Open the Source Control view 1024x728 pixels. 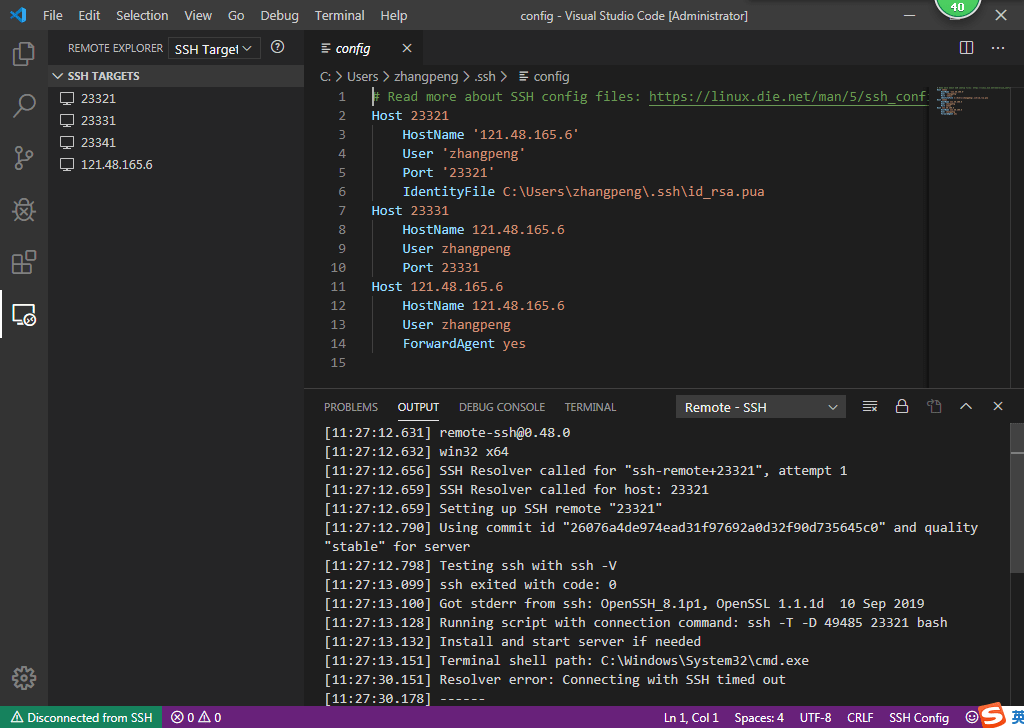[25, 158]
